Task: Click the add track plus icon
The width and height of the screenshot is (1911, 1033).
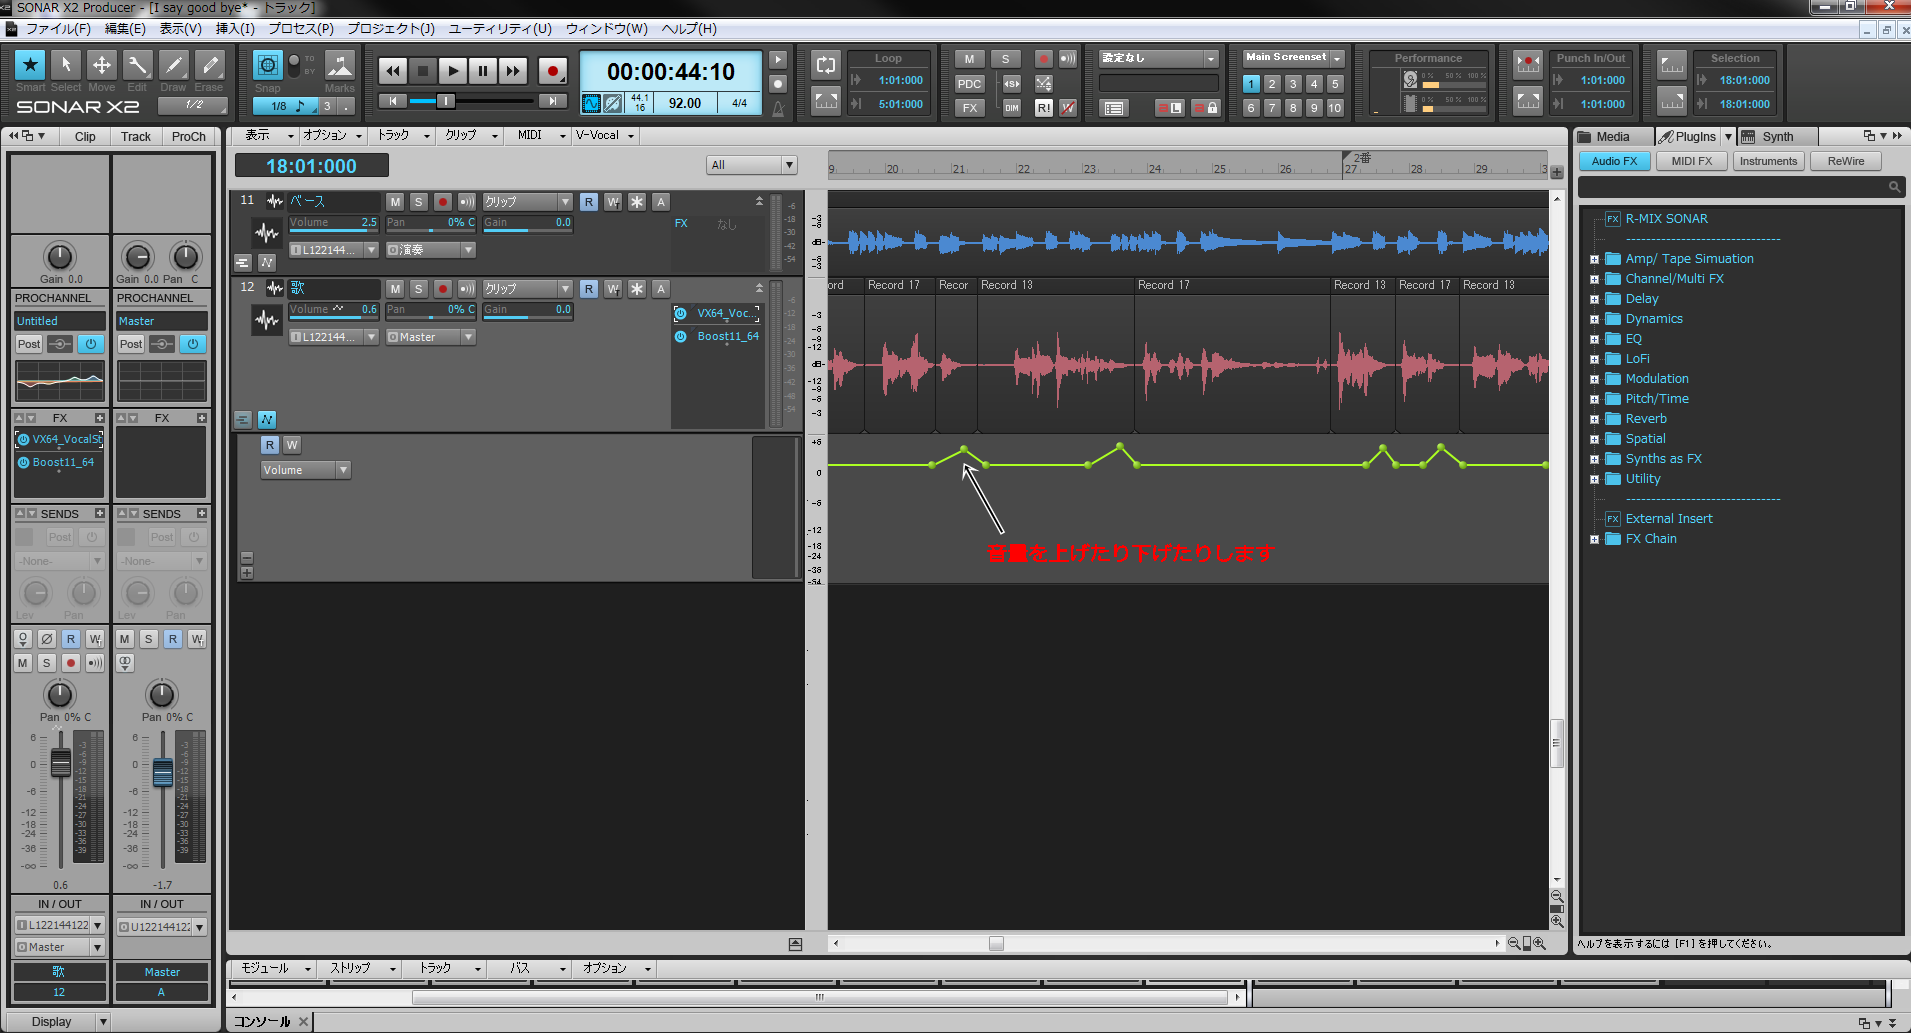Action: coord(1557,172)
